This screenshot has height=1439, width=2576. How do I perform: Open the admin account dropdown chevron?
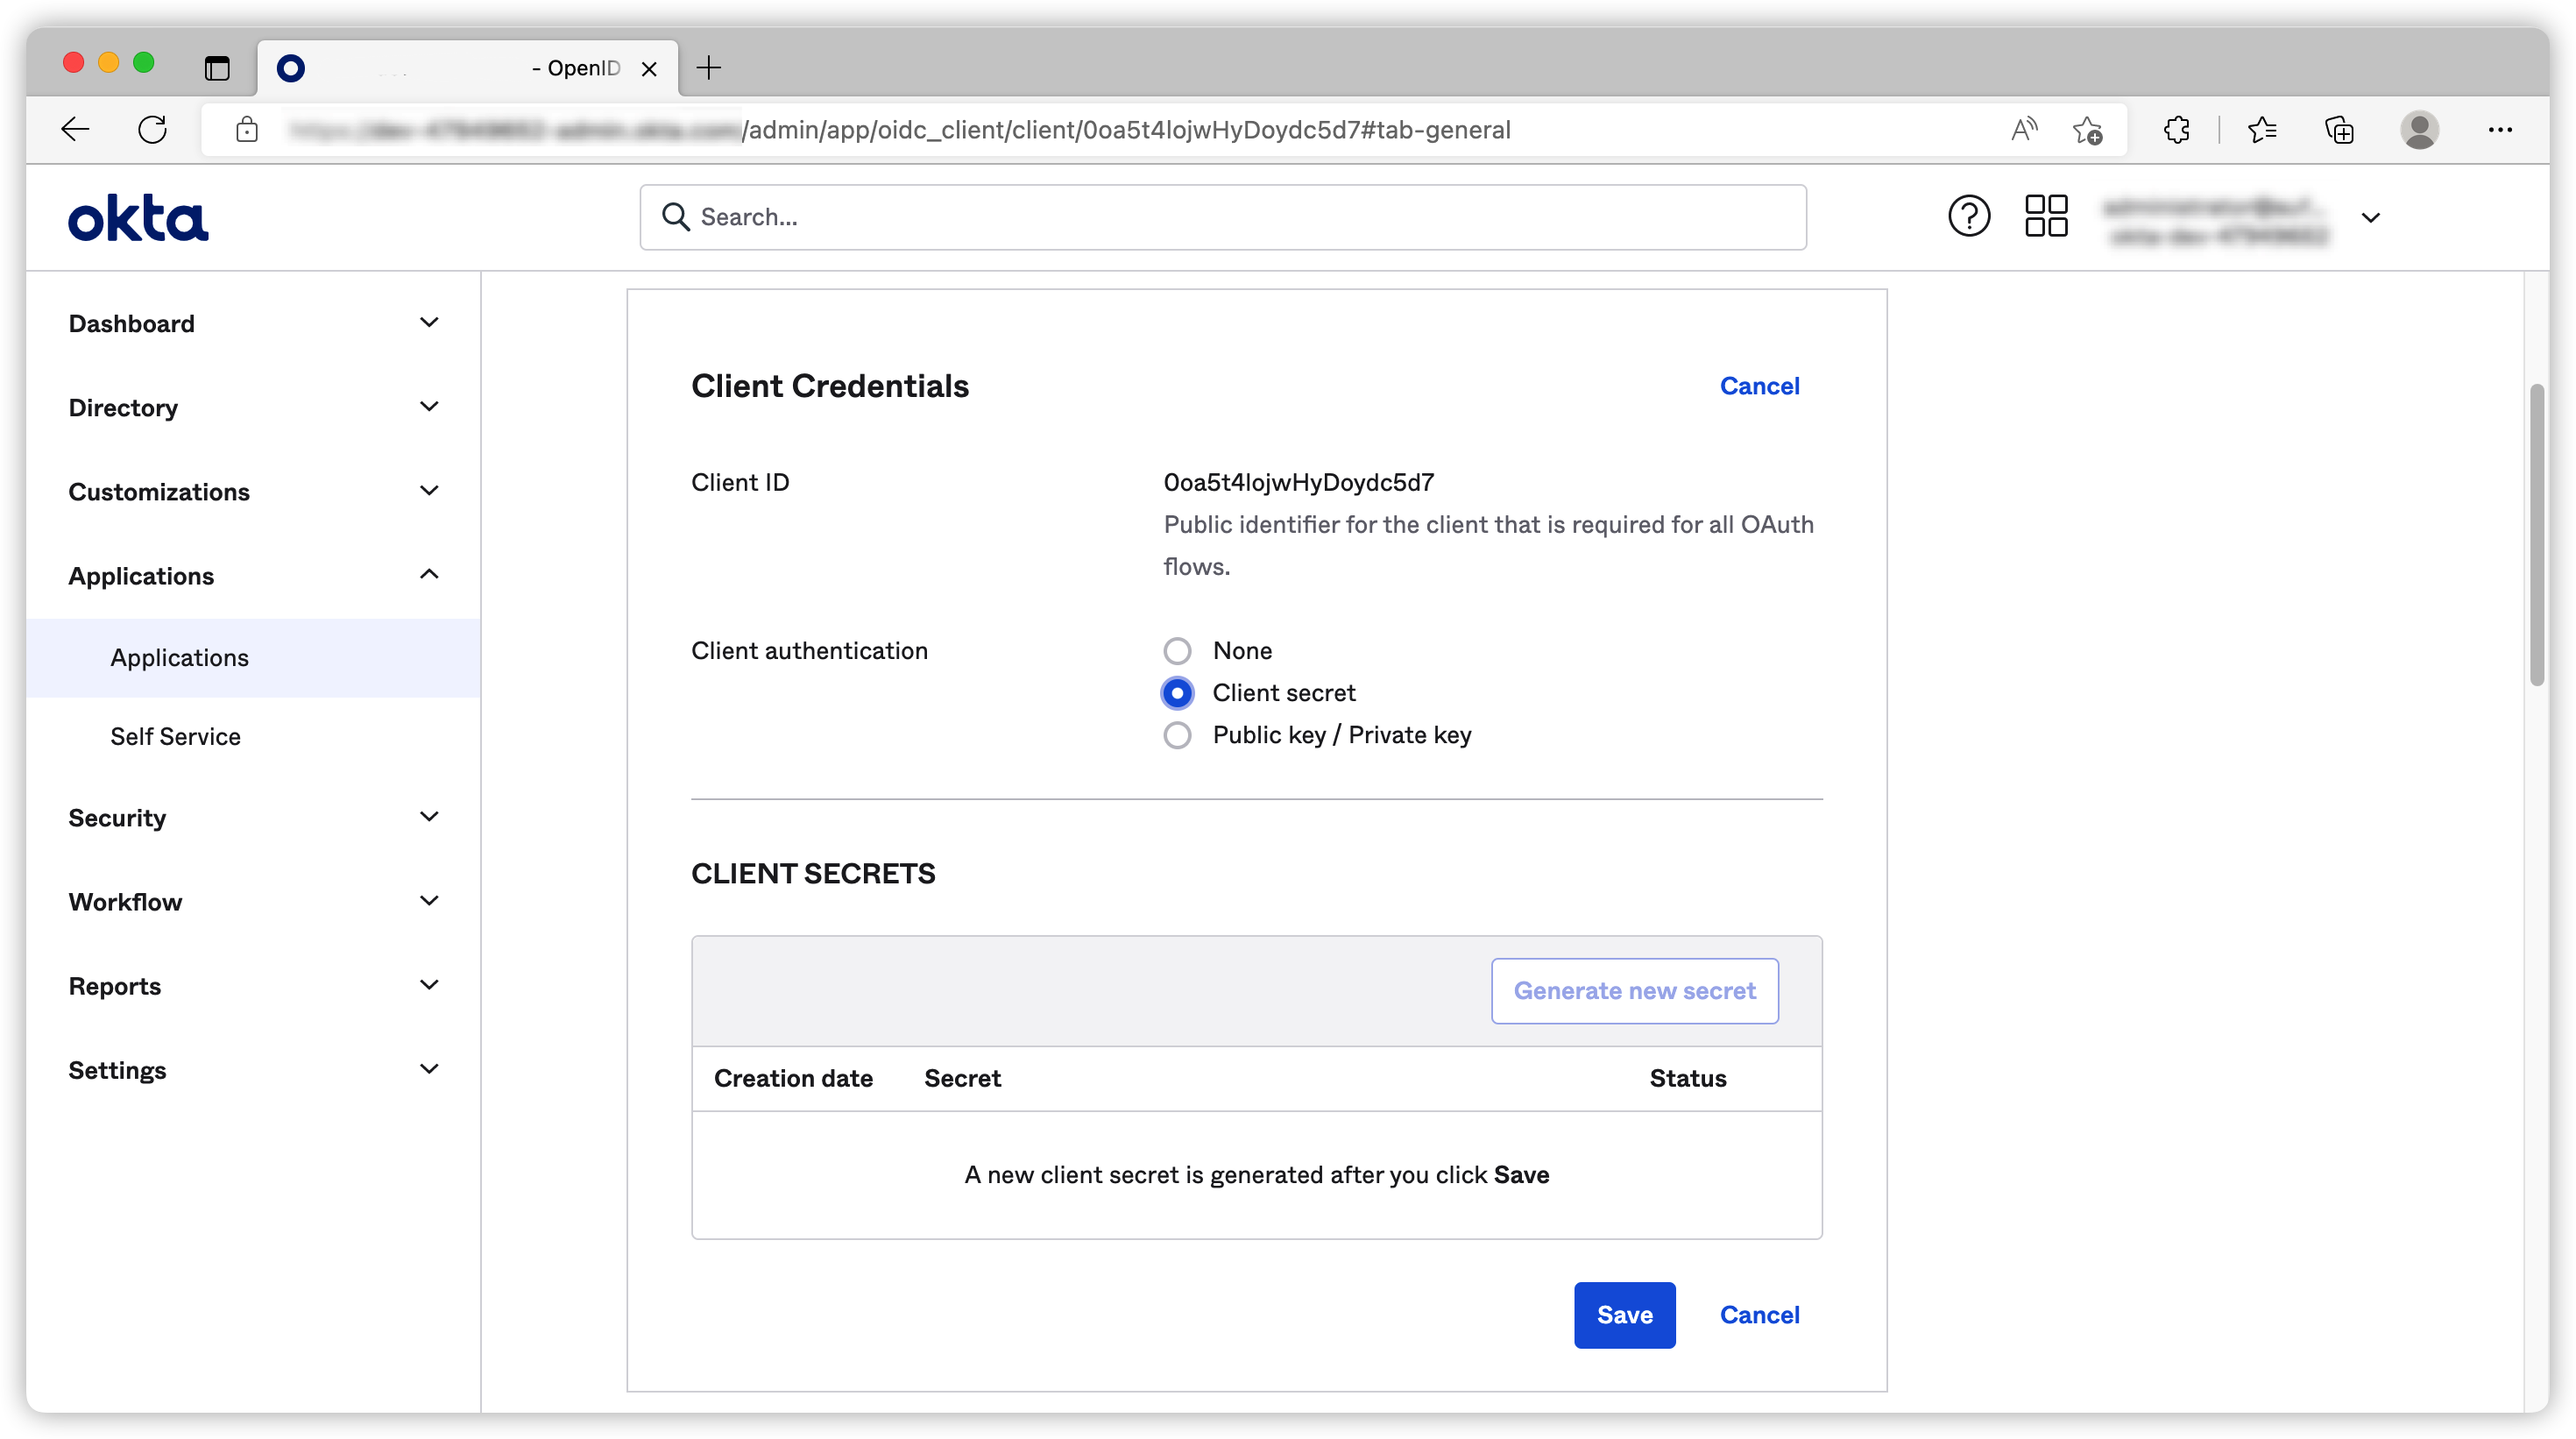[2370, 217]
